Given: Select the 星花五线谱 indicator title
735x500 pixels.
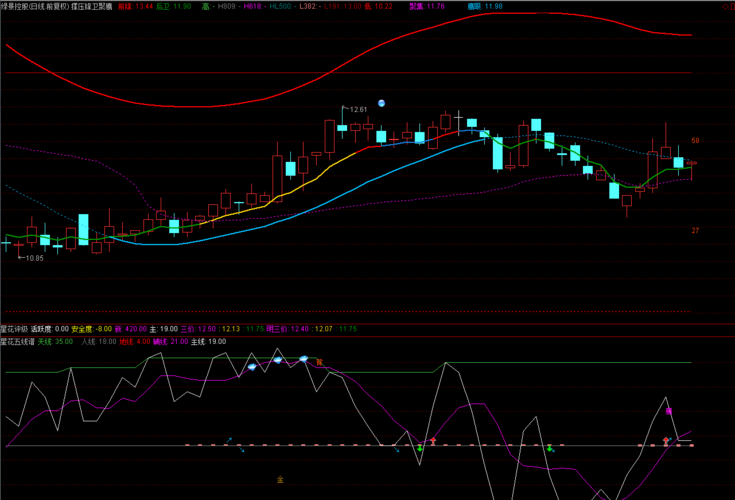Looking at the screenshot, I should click(x=17, y=342).
